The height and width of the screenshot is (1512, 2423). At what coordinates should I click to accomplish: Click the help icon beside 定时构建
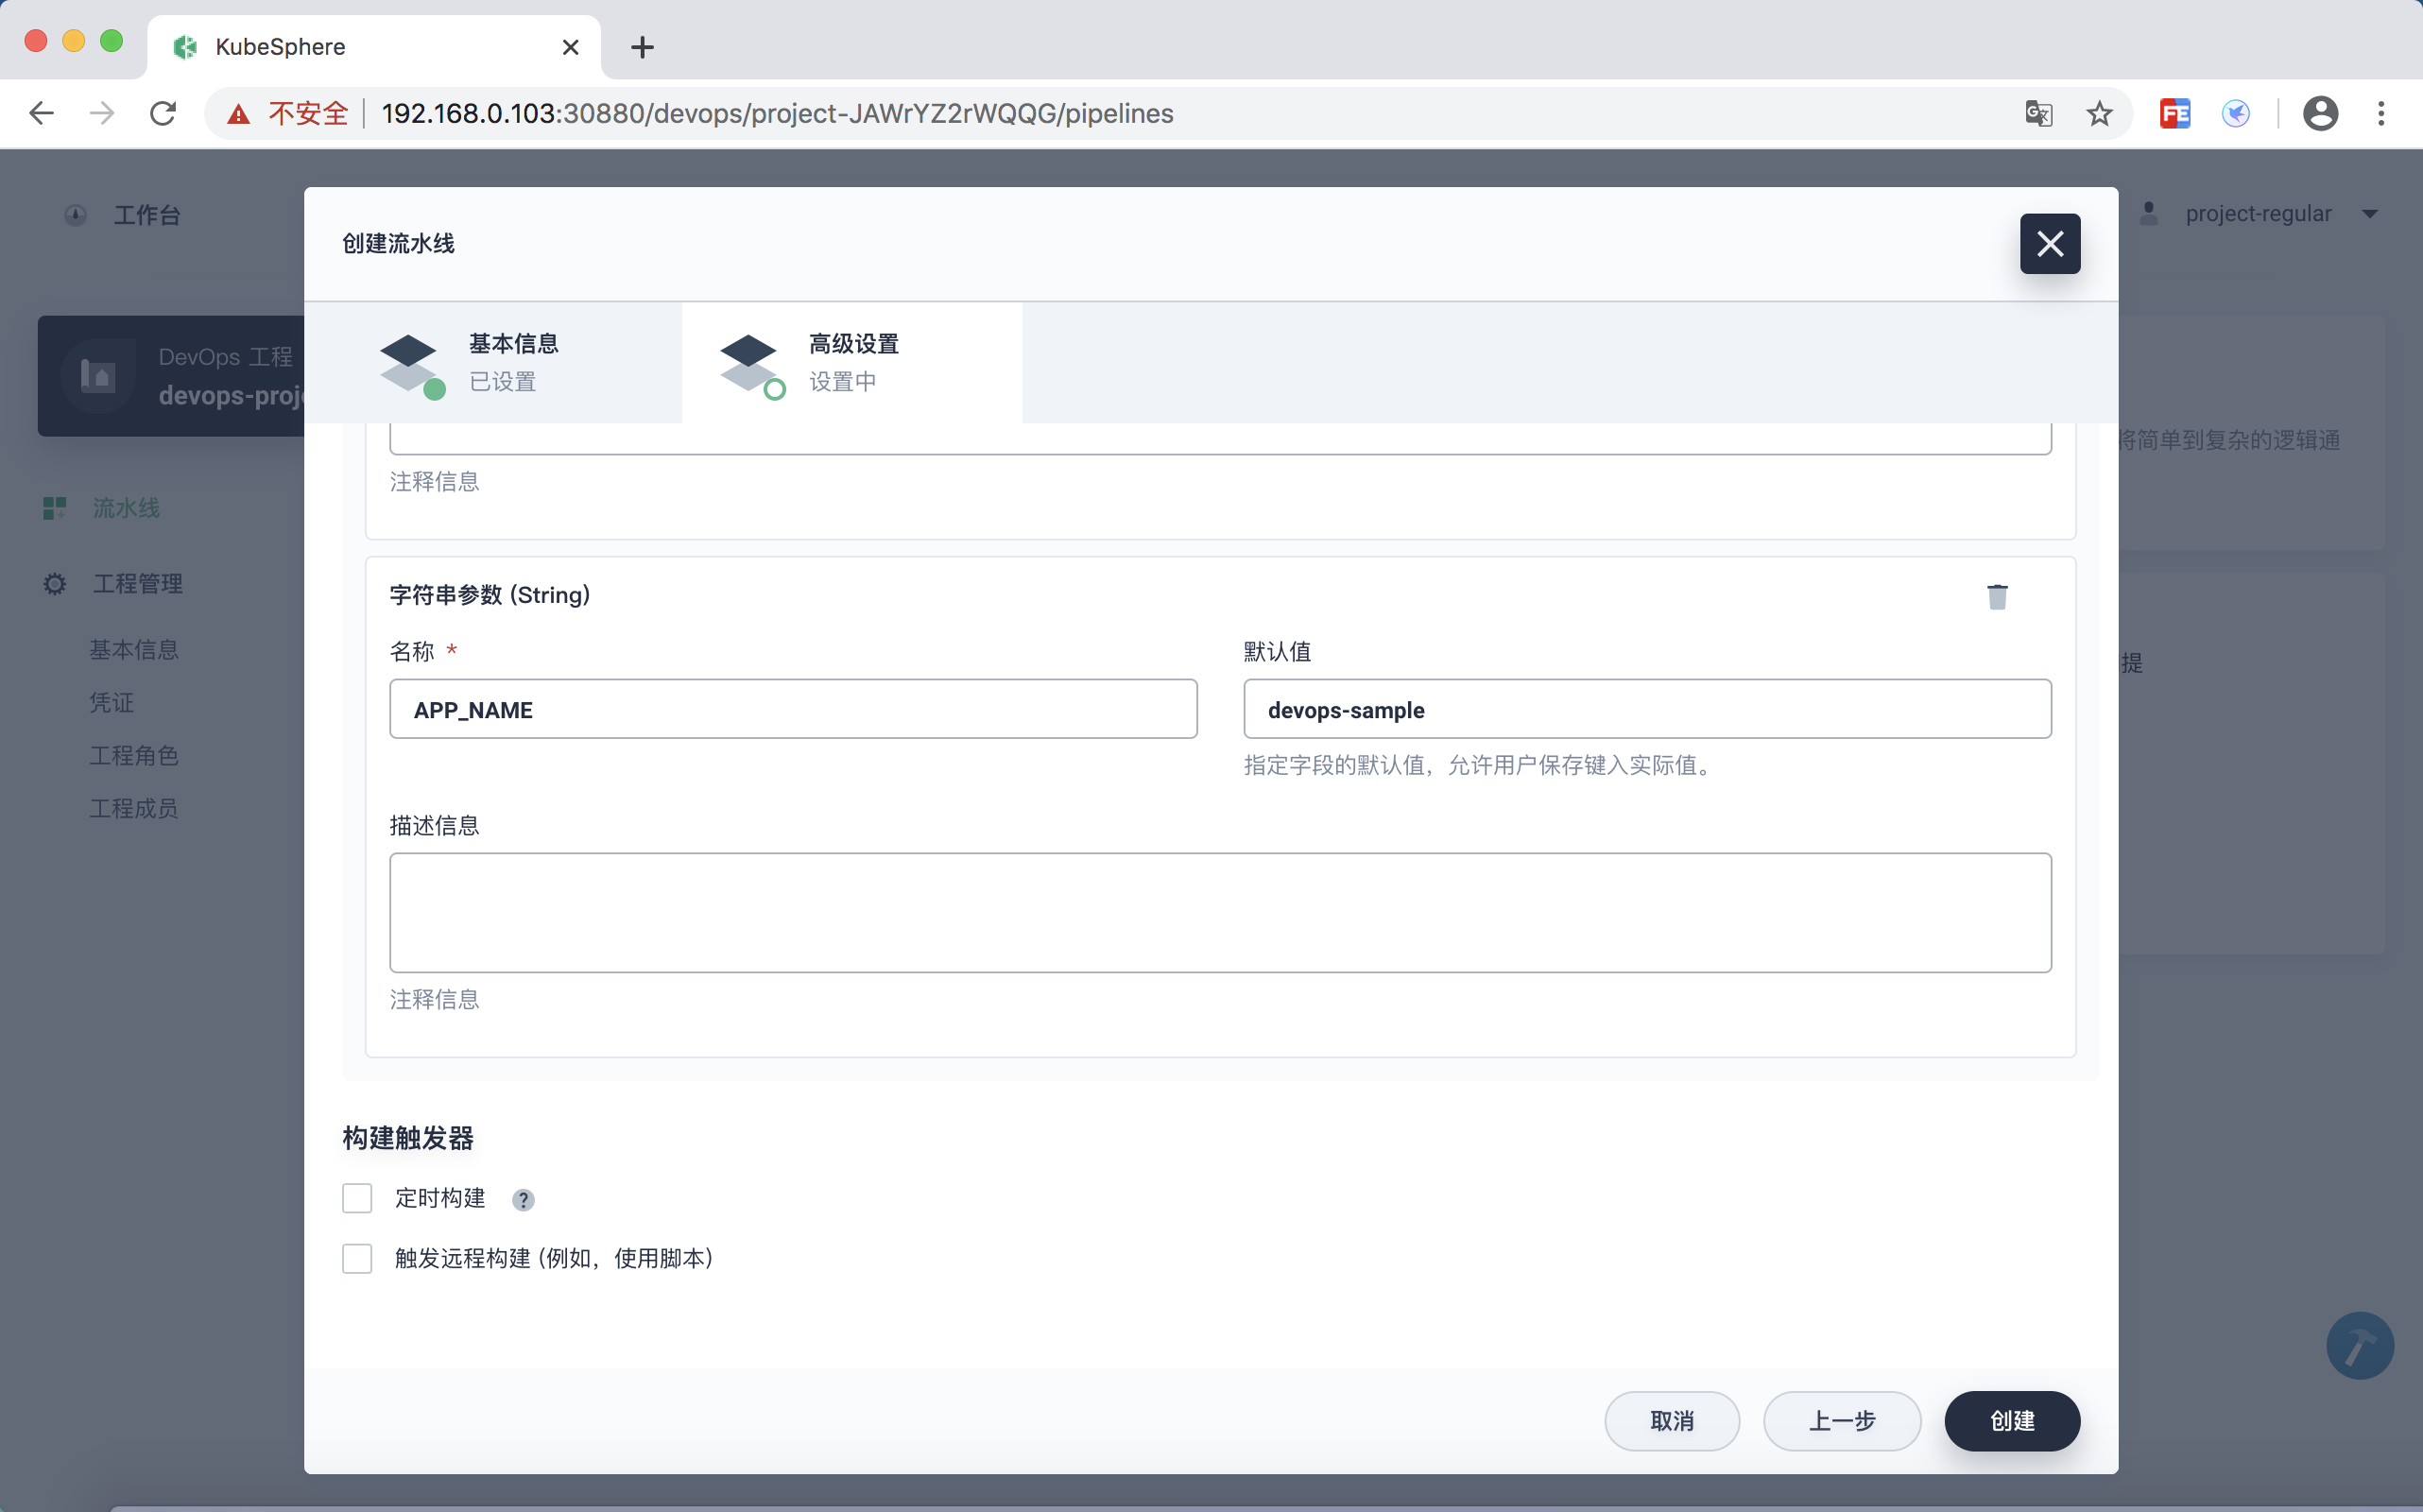pos(523,1199)
